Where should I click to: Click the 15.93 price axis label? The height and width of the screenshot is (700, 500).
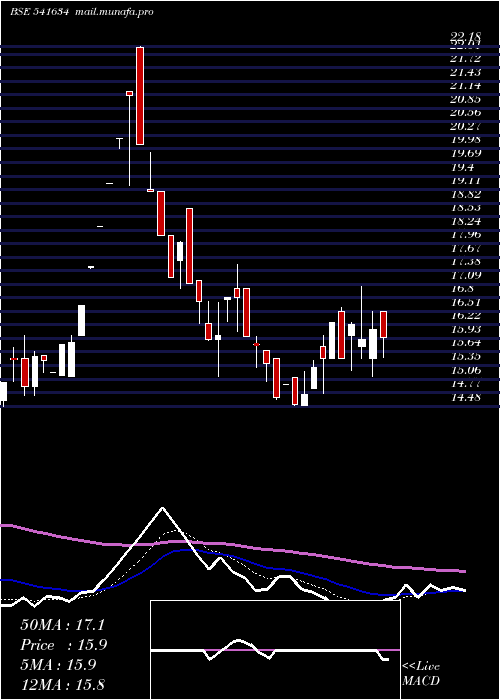466,329
